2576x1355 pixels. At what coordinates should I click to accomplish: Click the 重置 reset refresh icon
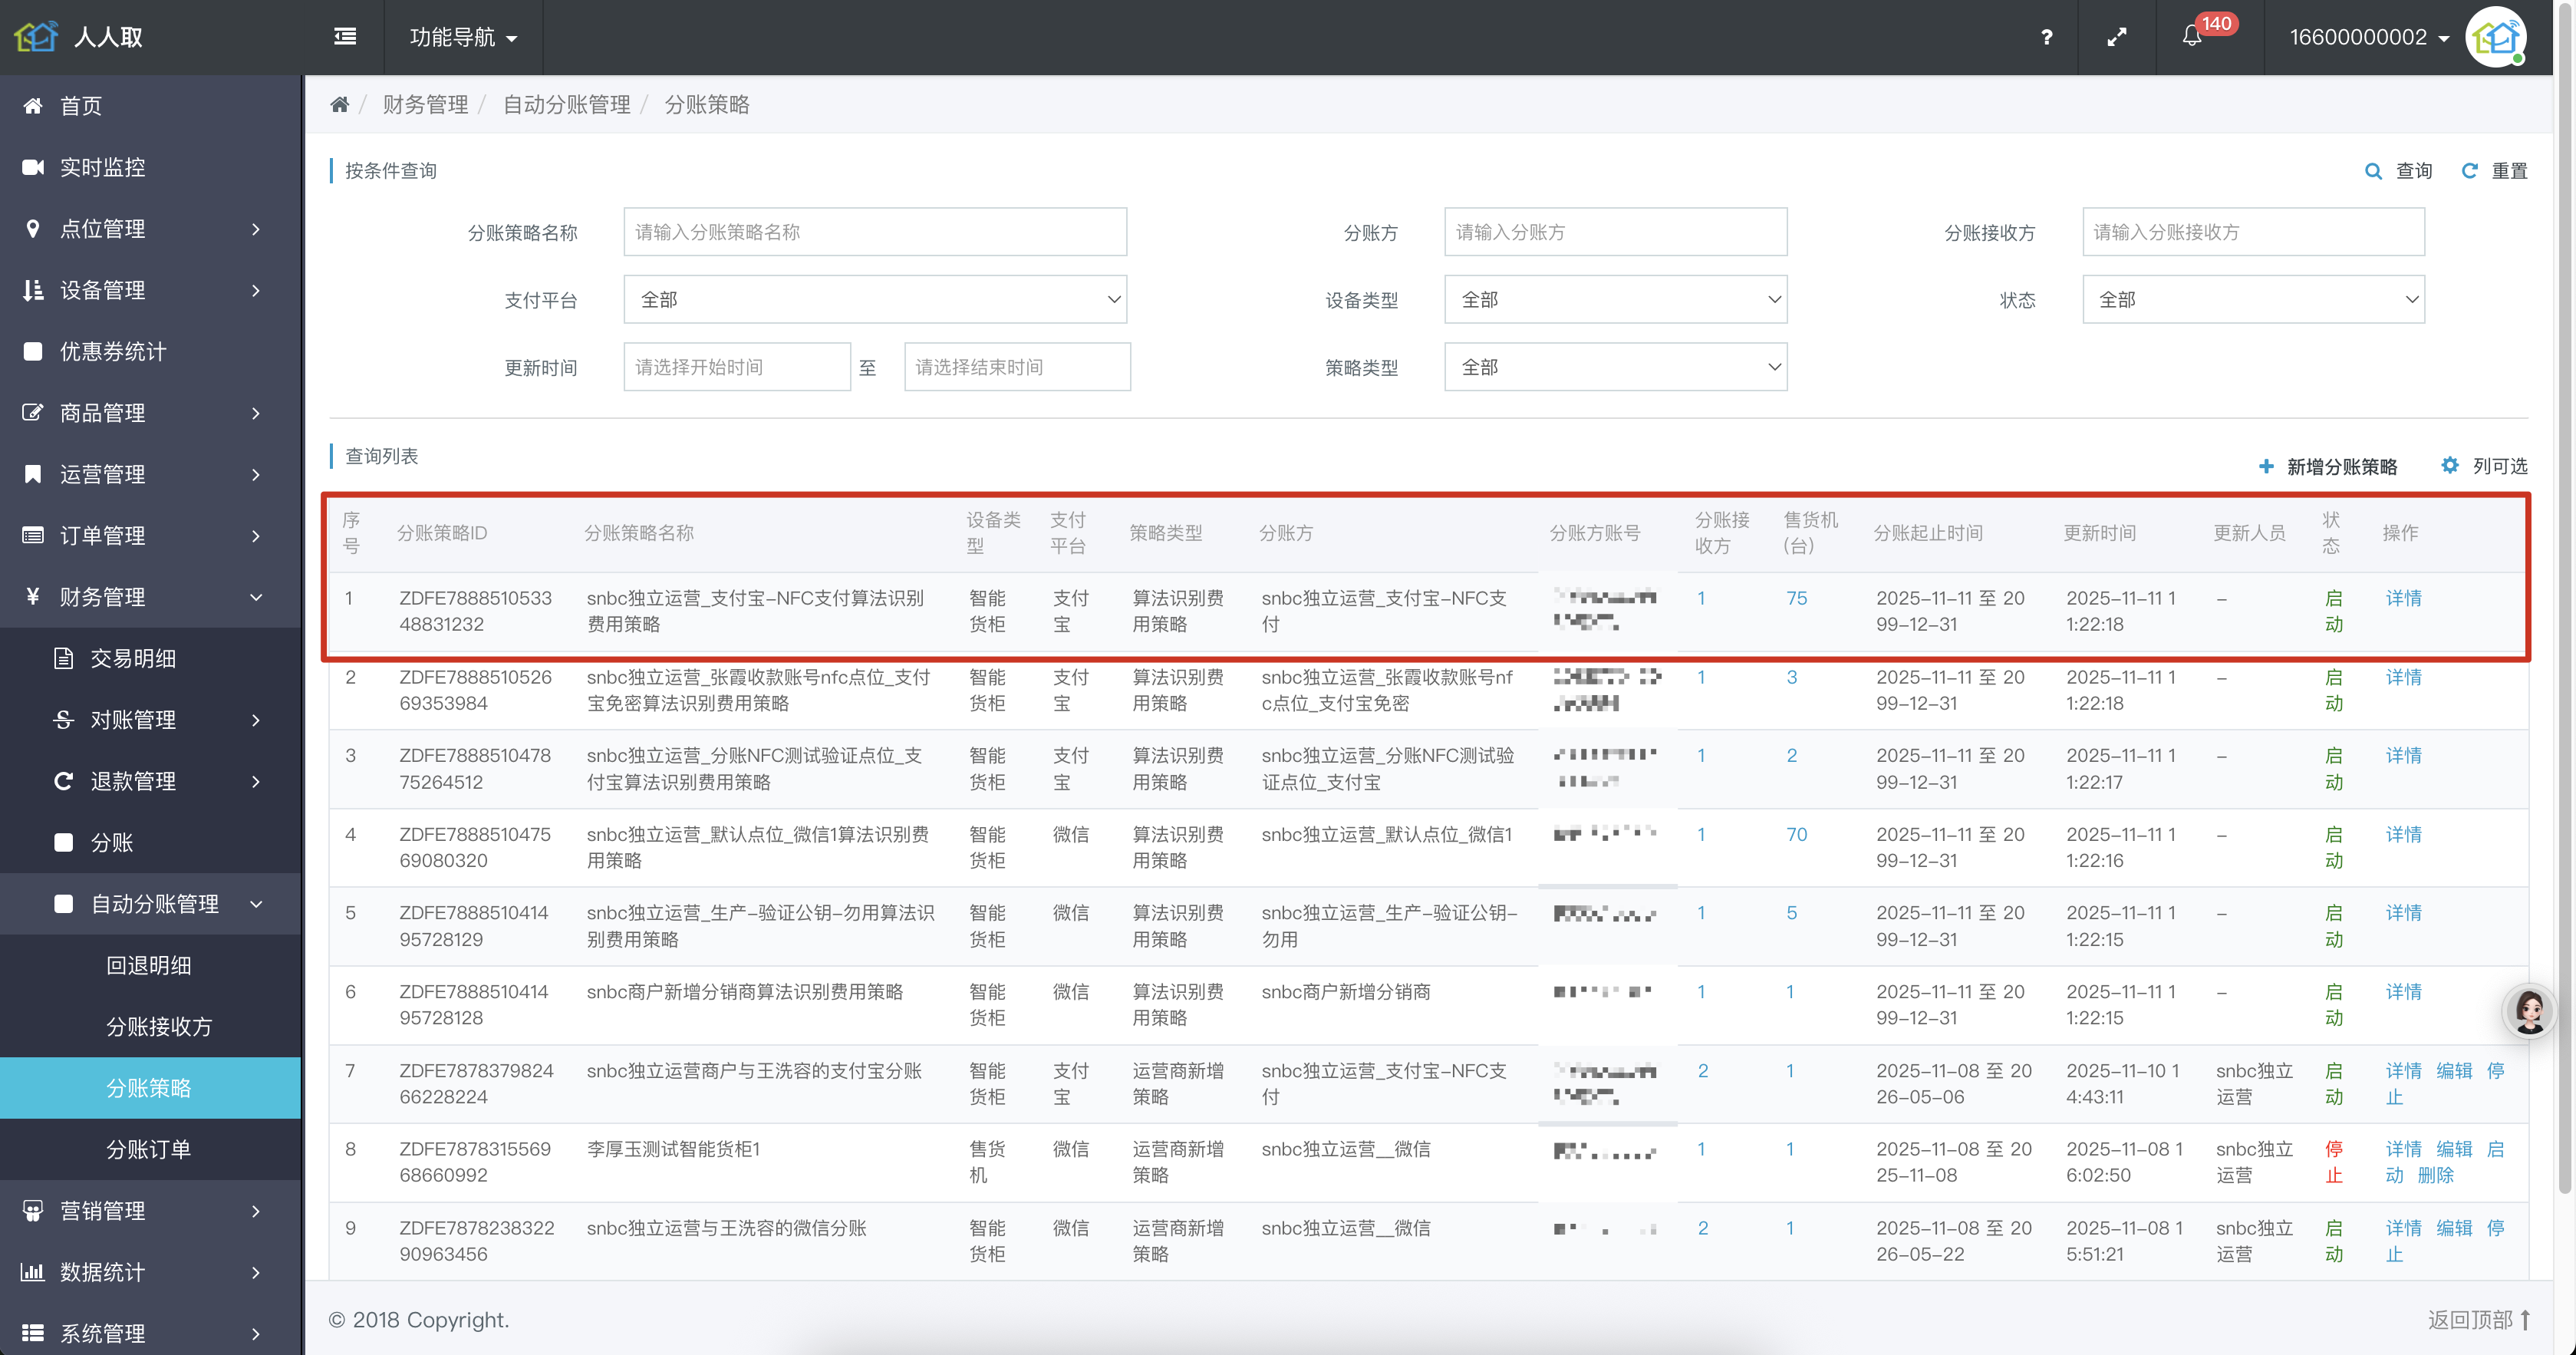2469,171
